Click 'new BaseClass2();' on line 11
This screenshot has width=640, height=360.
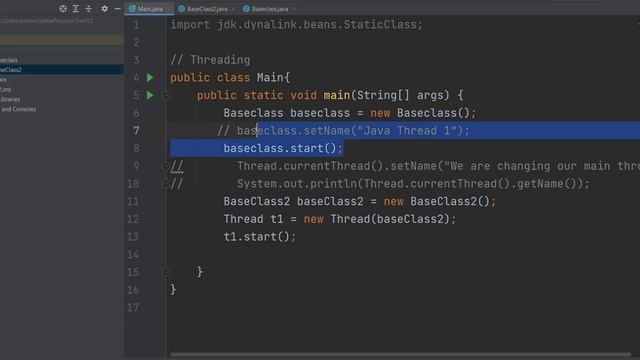440,201
